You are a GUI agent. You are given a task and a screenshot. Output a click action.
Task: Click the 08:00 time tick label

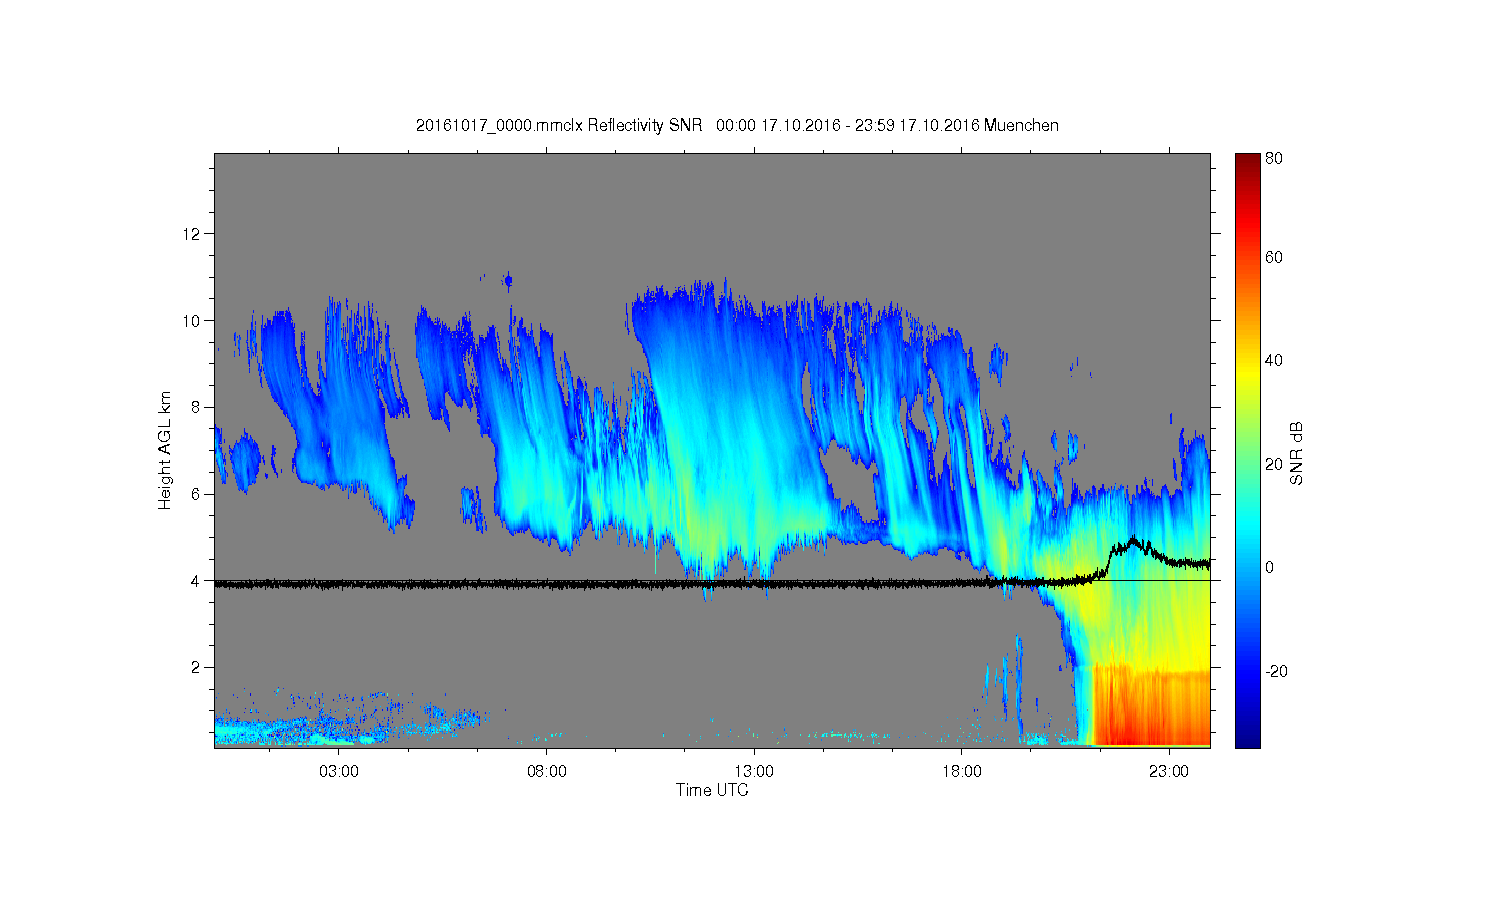547,772
